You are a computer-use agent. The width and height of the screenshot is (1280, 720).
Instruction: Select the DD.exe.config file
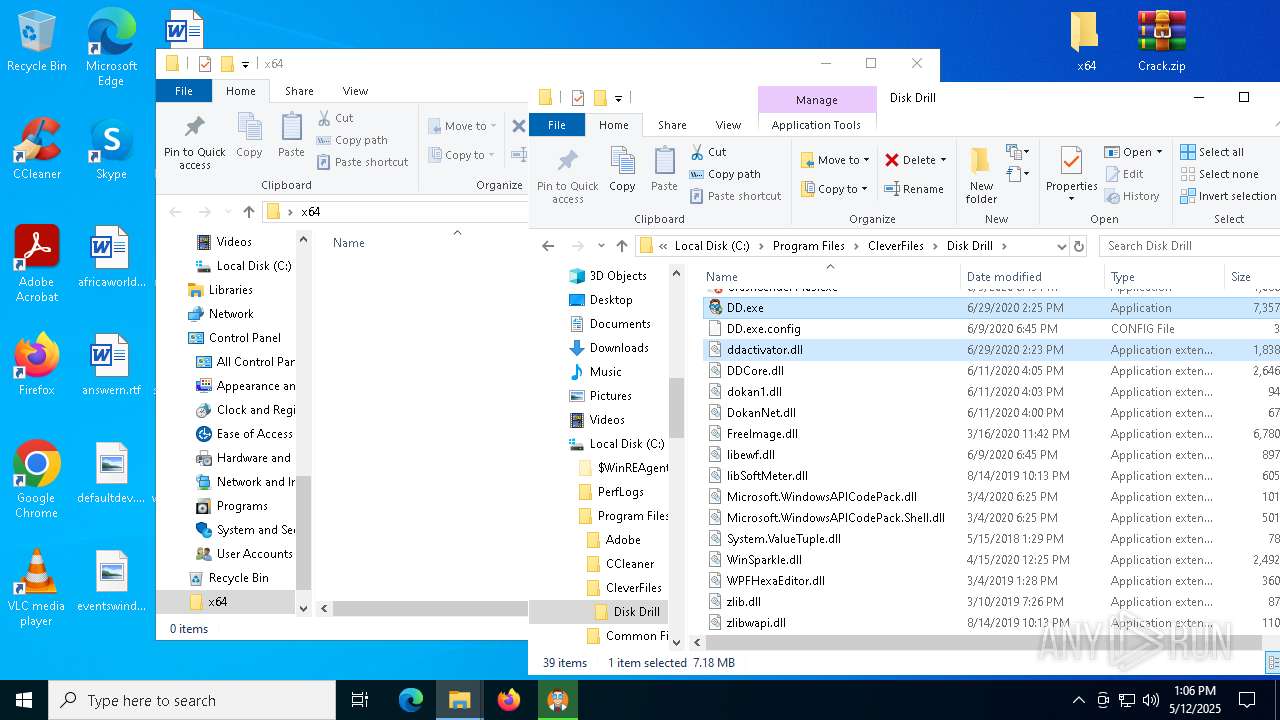763,329
